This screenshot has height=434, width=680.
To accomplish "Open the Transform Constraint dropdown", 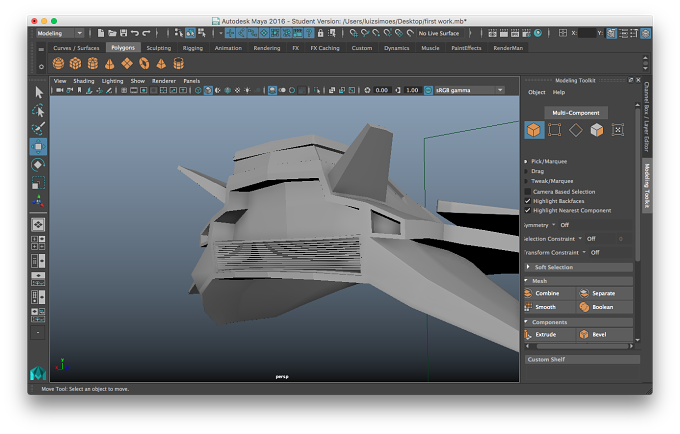I will 584,252.
